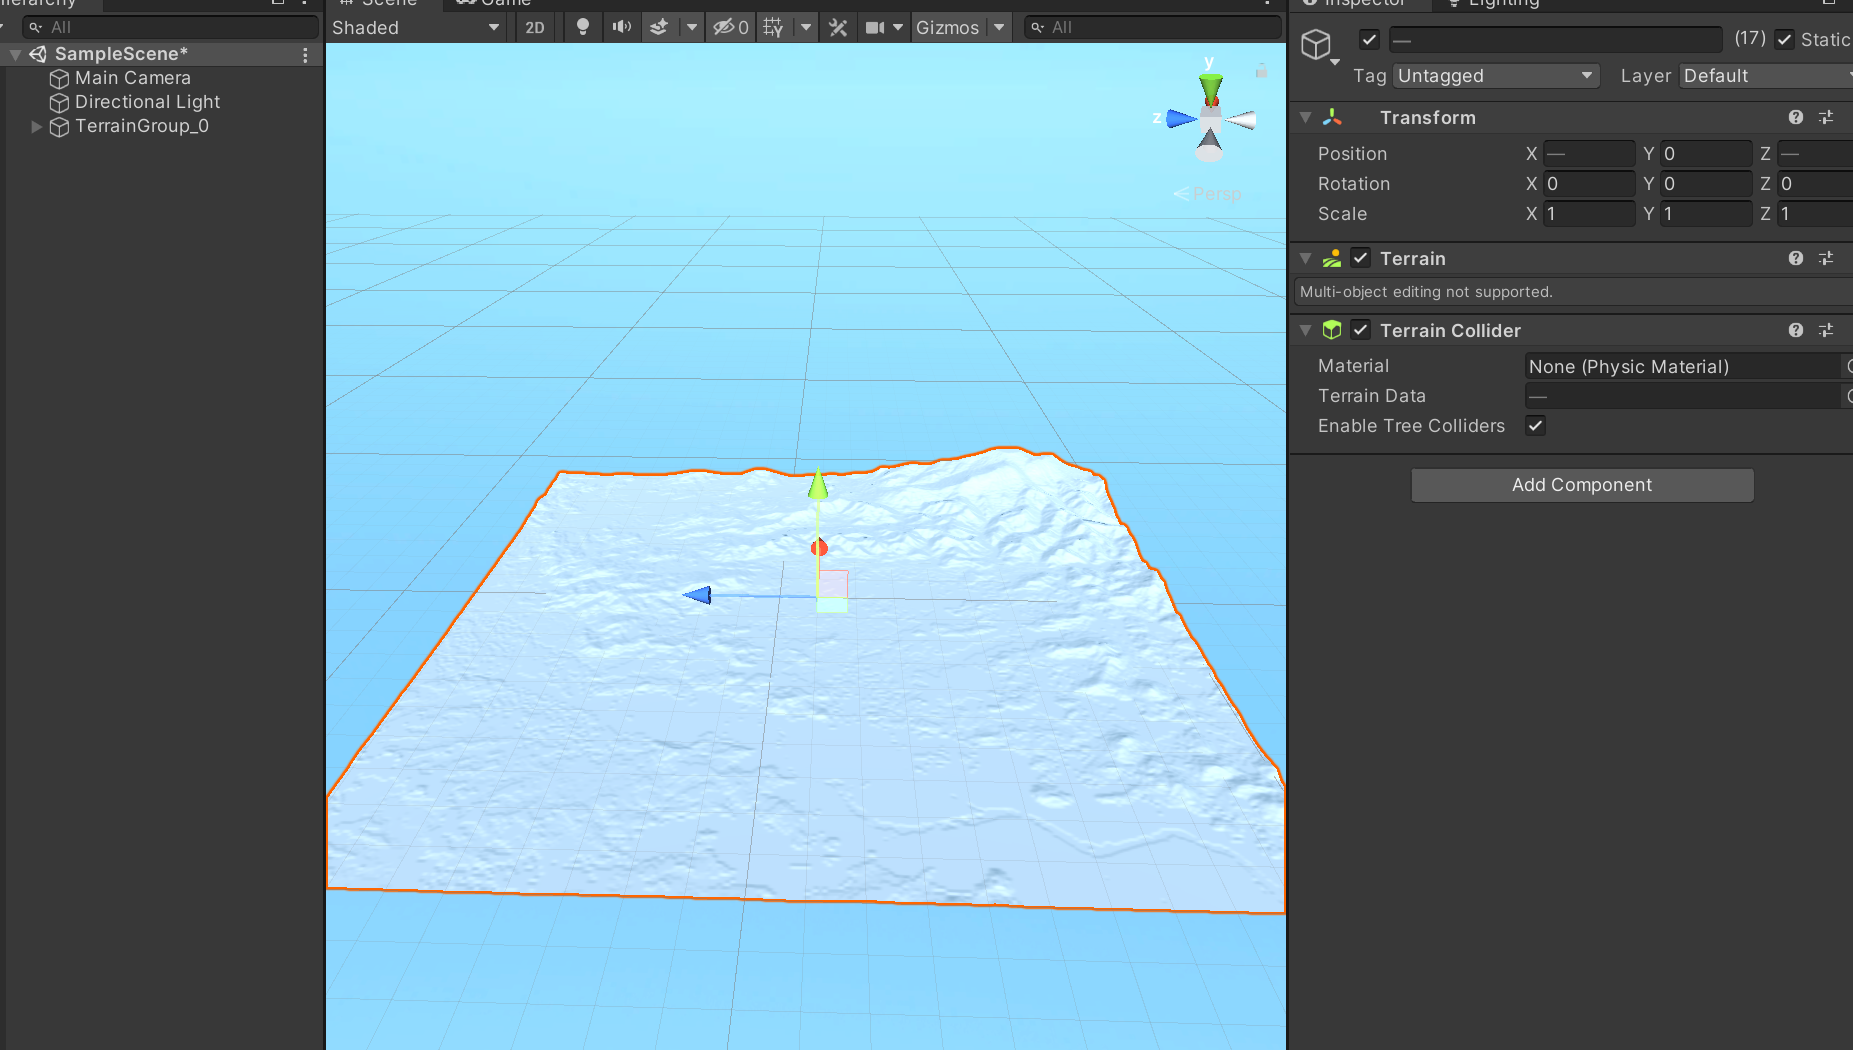
Task: Click the Terrain Data object field
Action: (x=1682, y=396)
